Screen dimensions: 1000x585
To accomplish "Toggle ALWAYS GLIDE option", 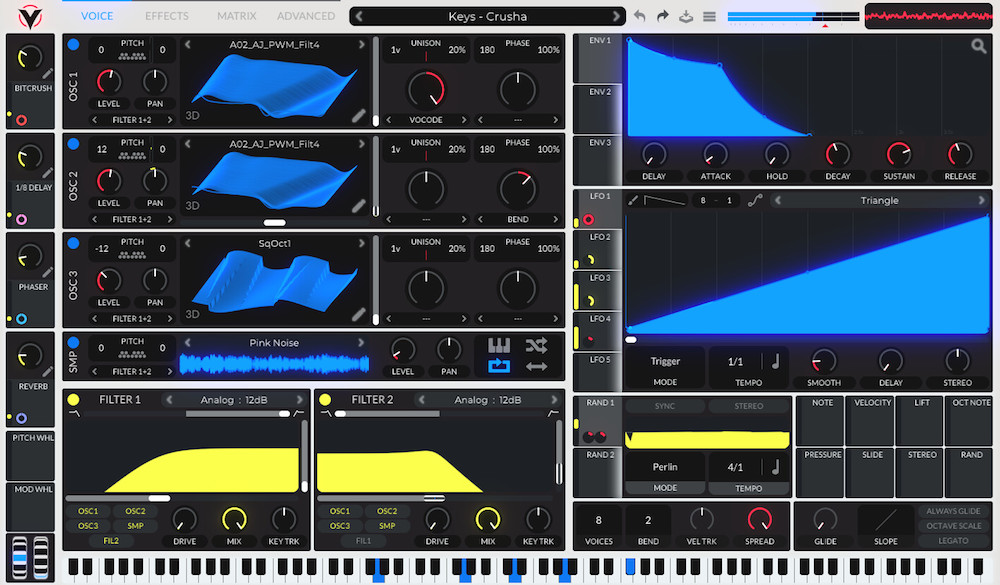I will [953, 511].
